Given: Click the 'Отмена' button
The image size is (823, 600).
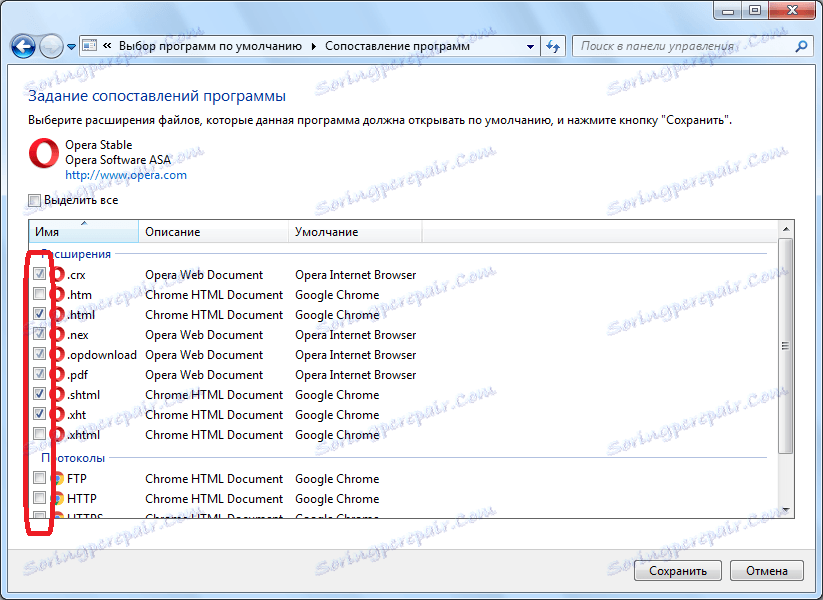Looking at the screenshot, I should [x=766, y=571].
